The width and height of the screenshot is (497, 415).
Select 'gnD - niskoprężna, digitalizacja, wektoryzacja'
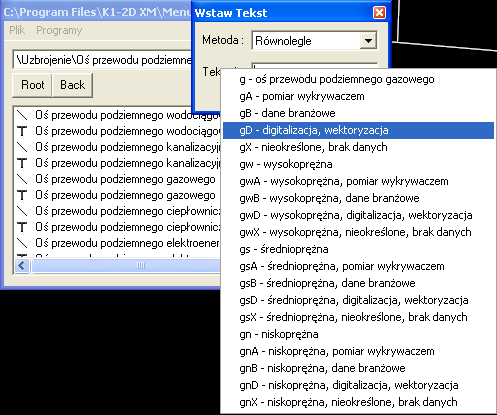358,385
